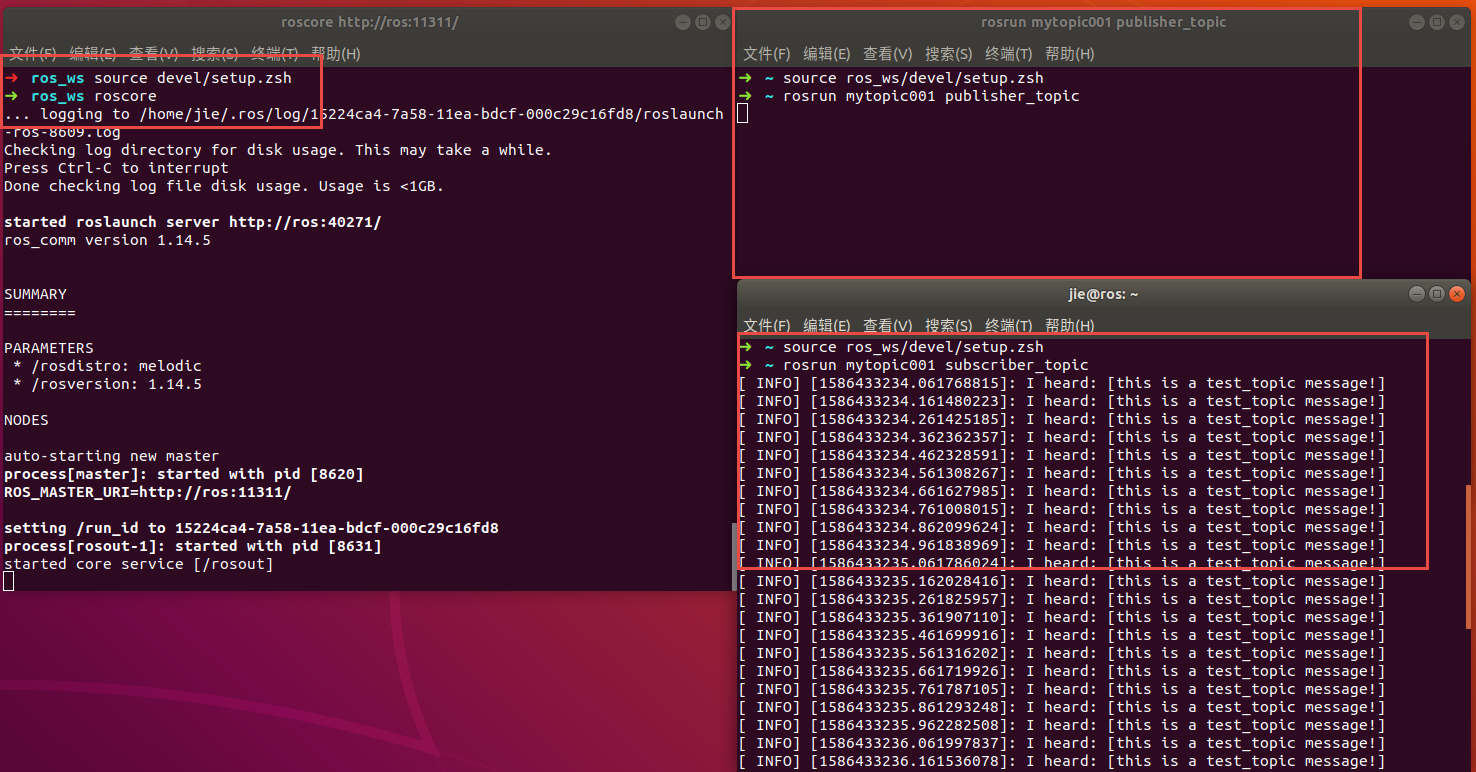Viewport: 1476px width, 772px height.
Task: Open 终端(T) menu in jie@ros terminal
Action: pos(1009,325)
